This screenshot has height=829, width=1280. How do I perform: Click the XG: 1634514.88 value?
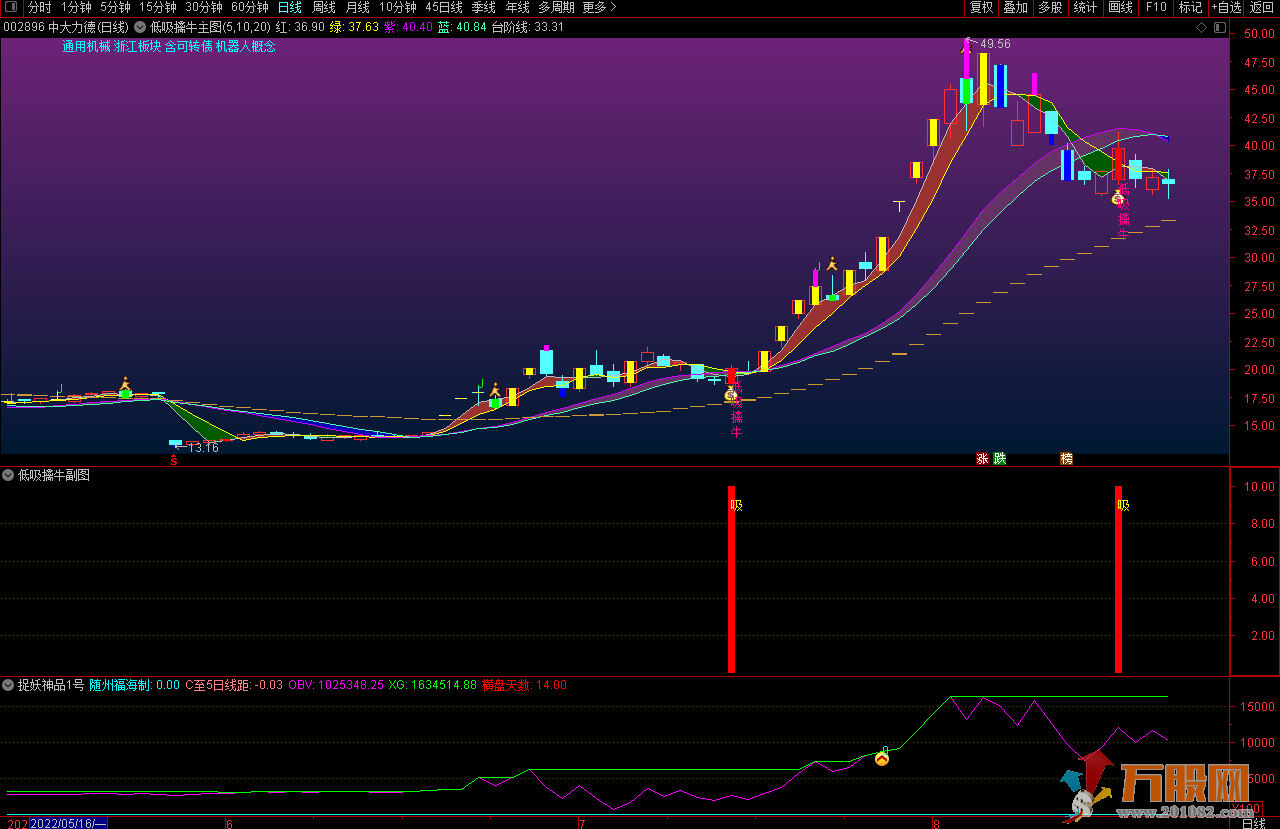tap(432, 685)
